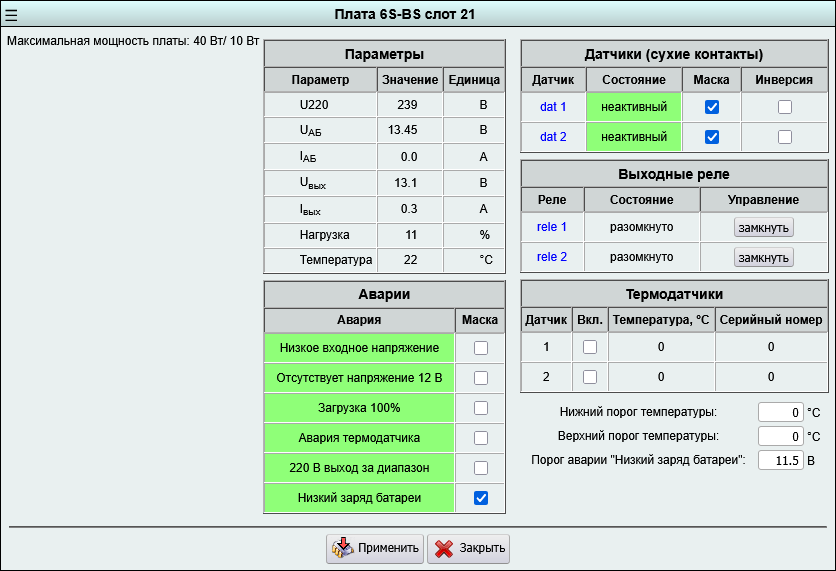Check mask for Загрузка 100% alarm

point(481,408)
